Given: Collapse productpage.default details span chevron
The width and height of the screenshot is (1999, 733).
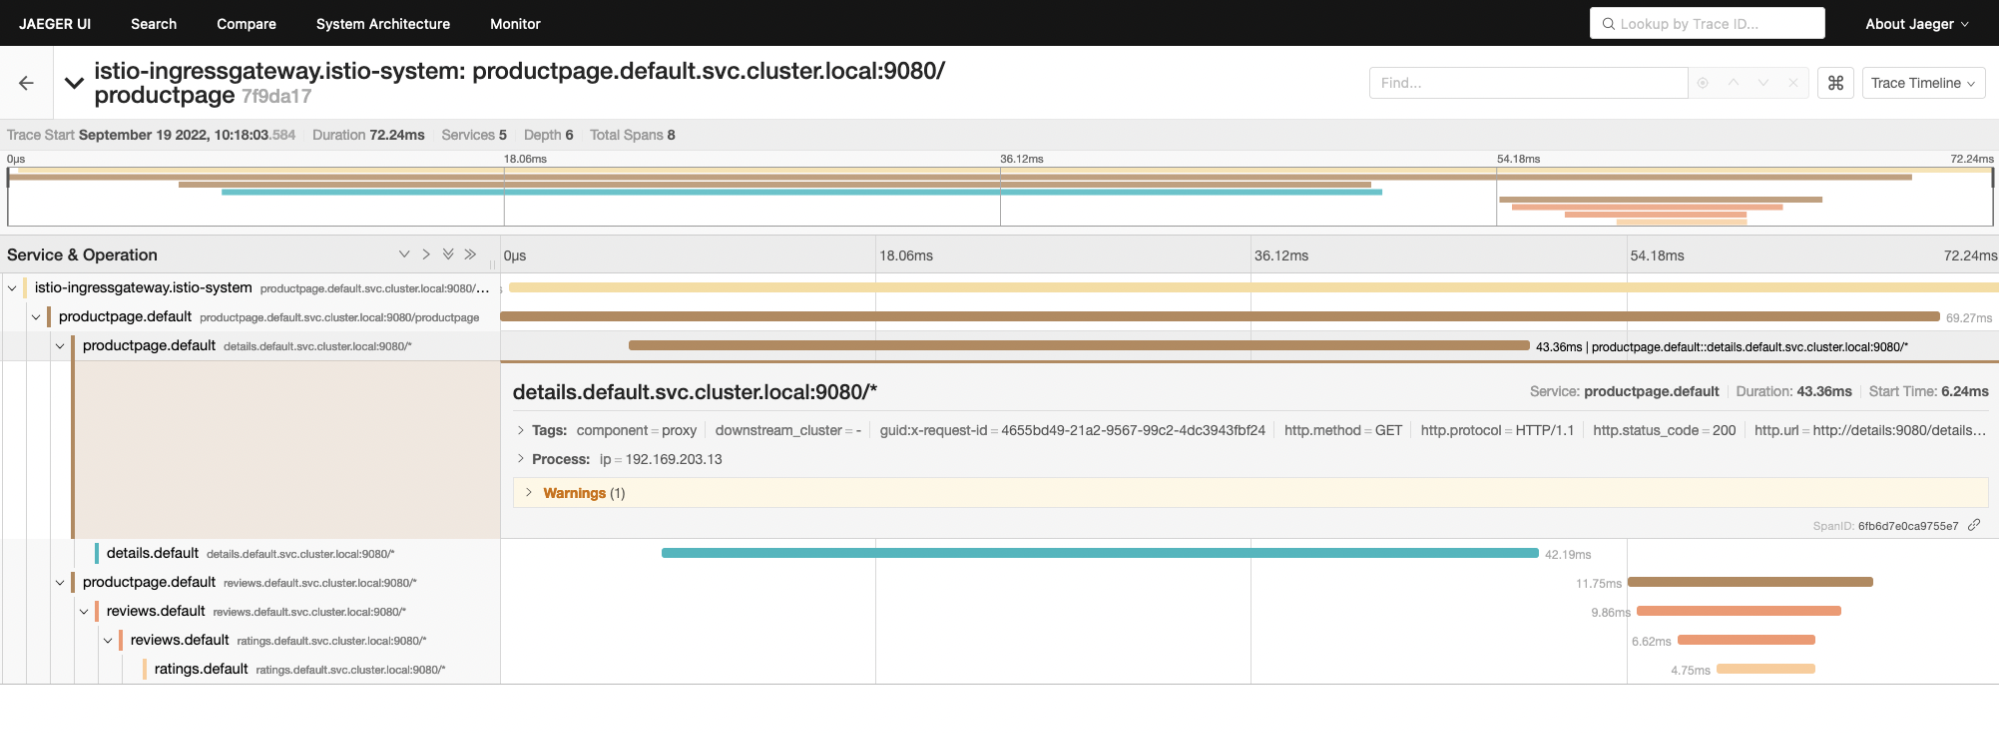Looking at the screenshot, I should click(x=60, y=346).
